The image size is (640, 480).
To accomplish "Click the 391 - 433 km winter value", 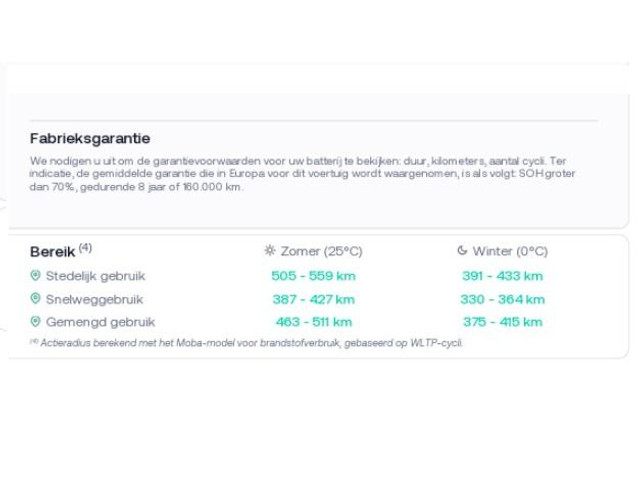I will [503, 276].
